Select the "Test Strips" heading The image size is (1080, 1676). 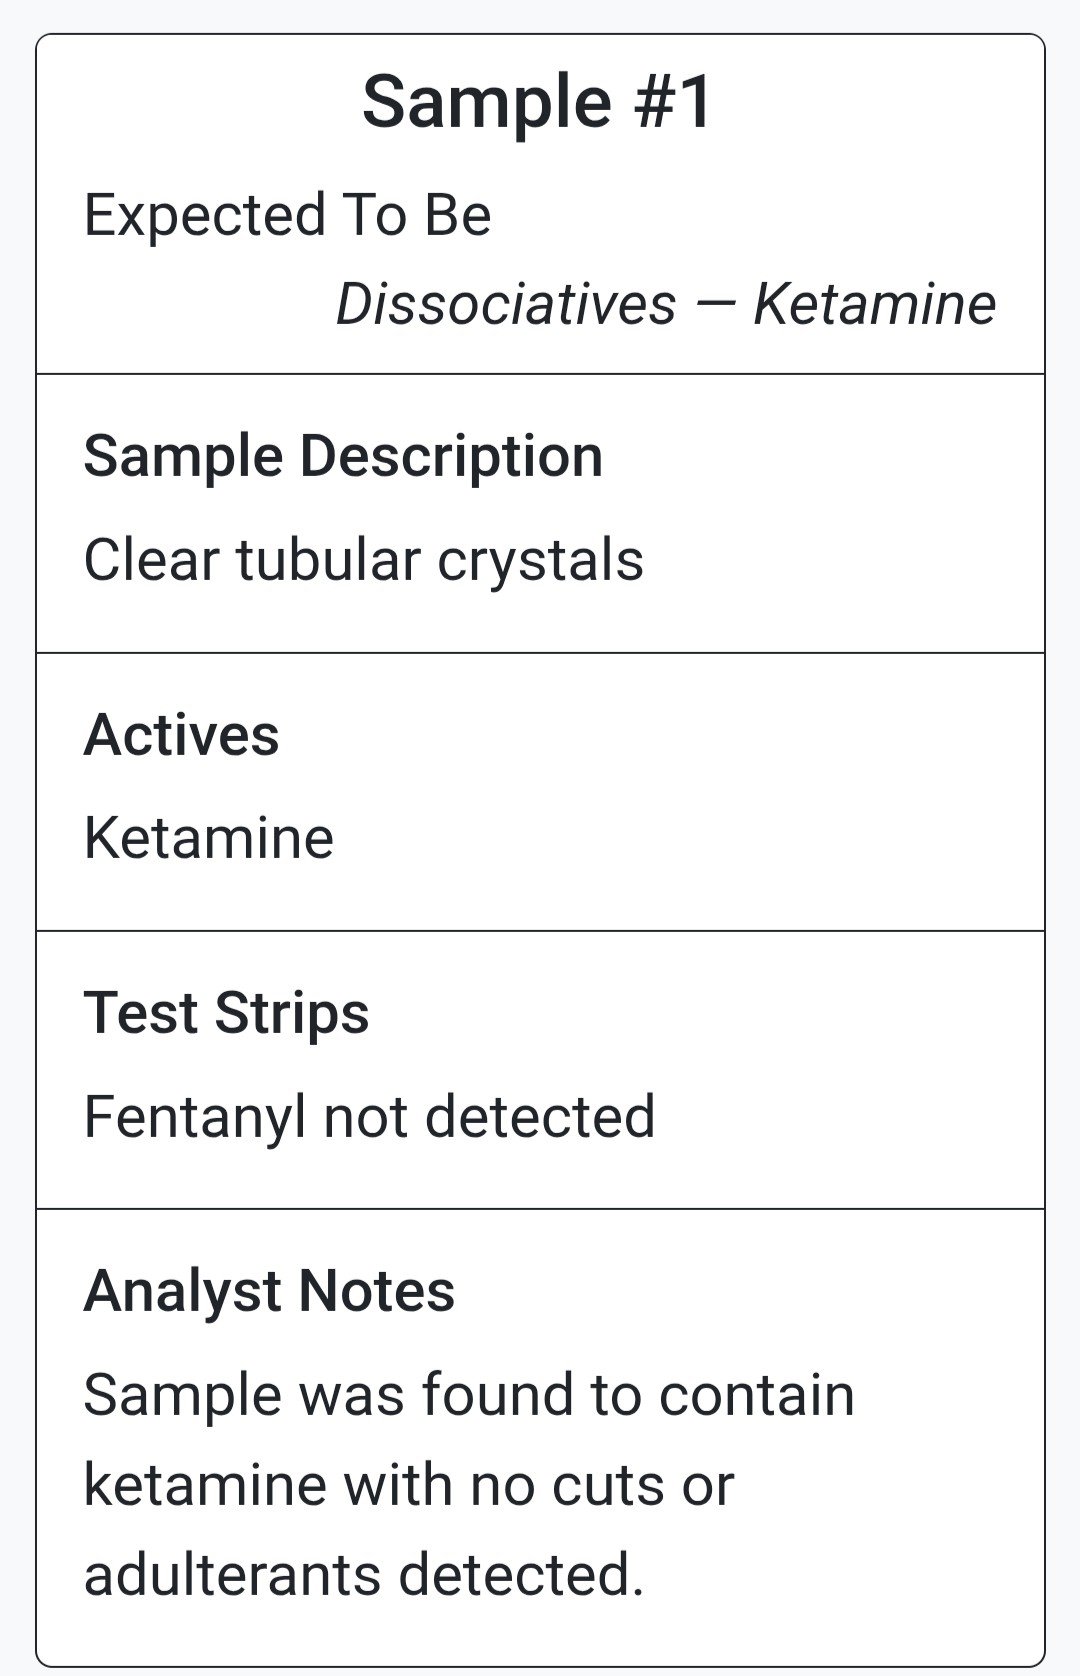tap(227, 1013)
